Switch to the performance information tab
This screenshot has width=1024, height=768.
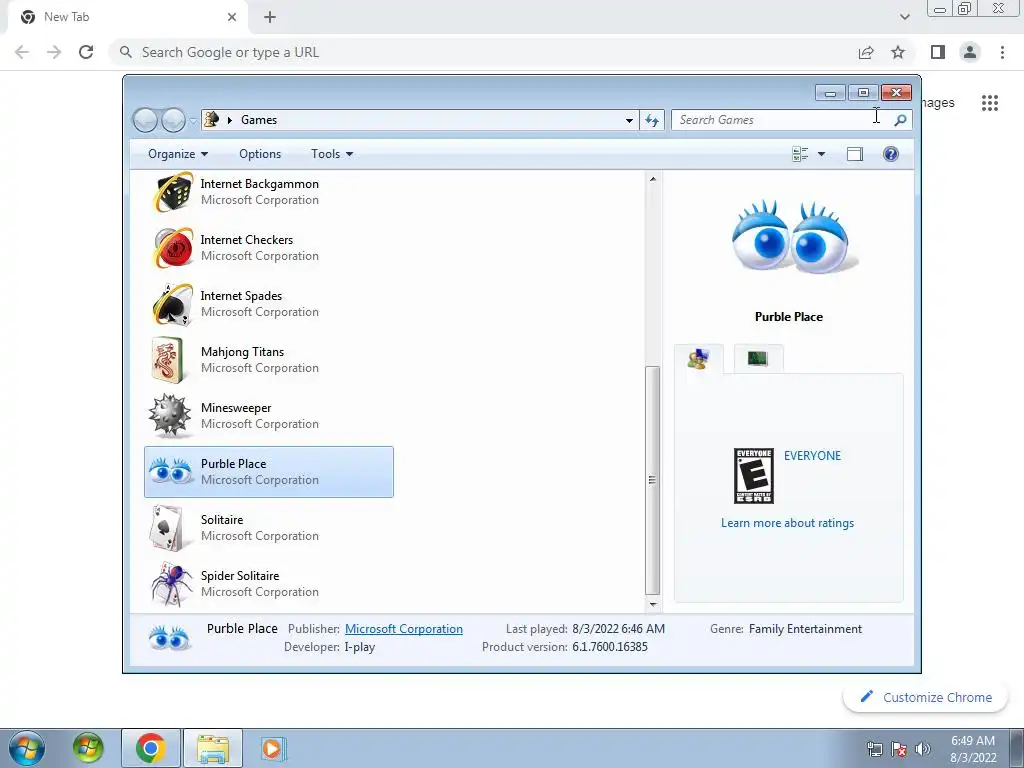point(758,359)
